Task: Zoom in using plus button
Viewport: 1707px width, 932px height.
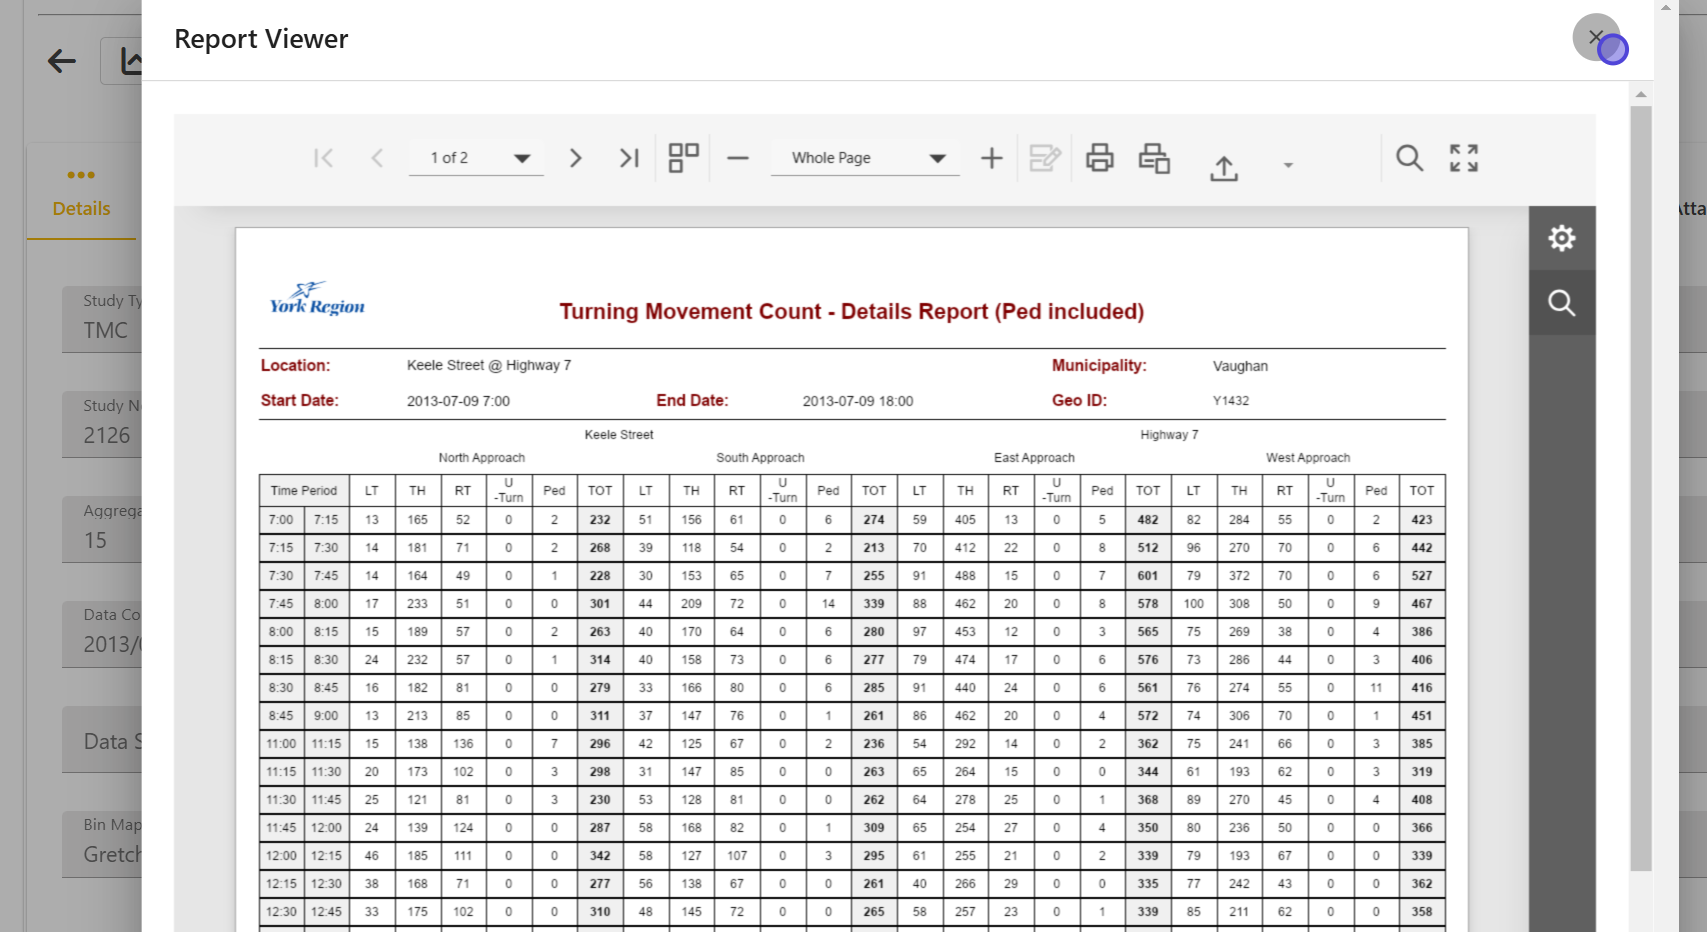Action: tap(991, 158)
